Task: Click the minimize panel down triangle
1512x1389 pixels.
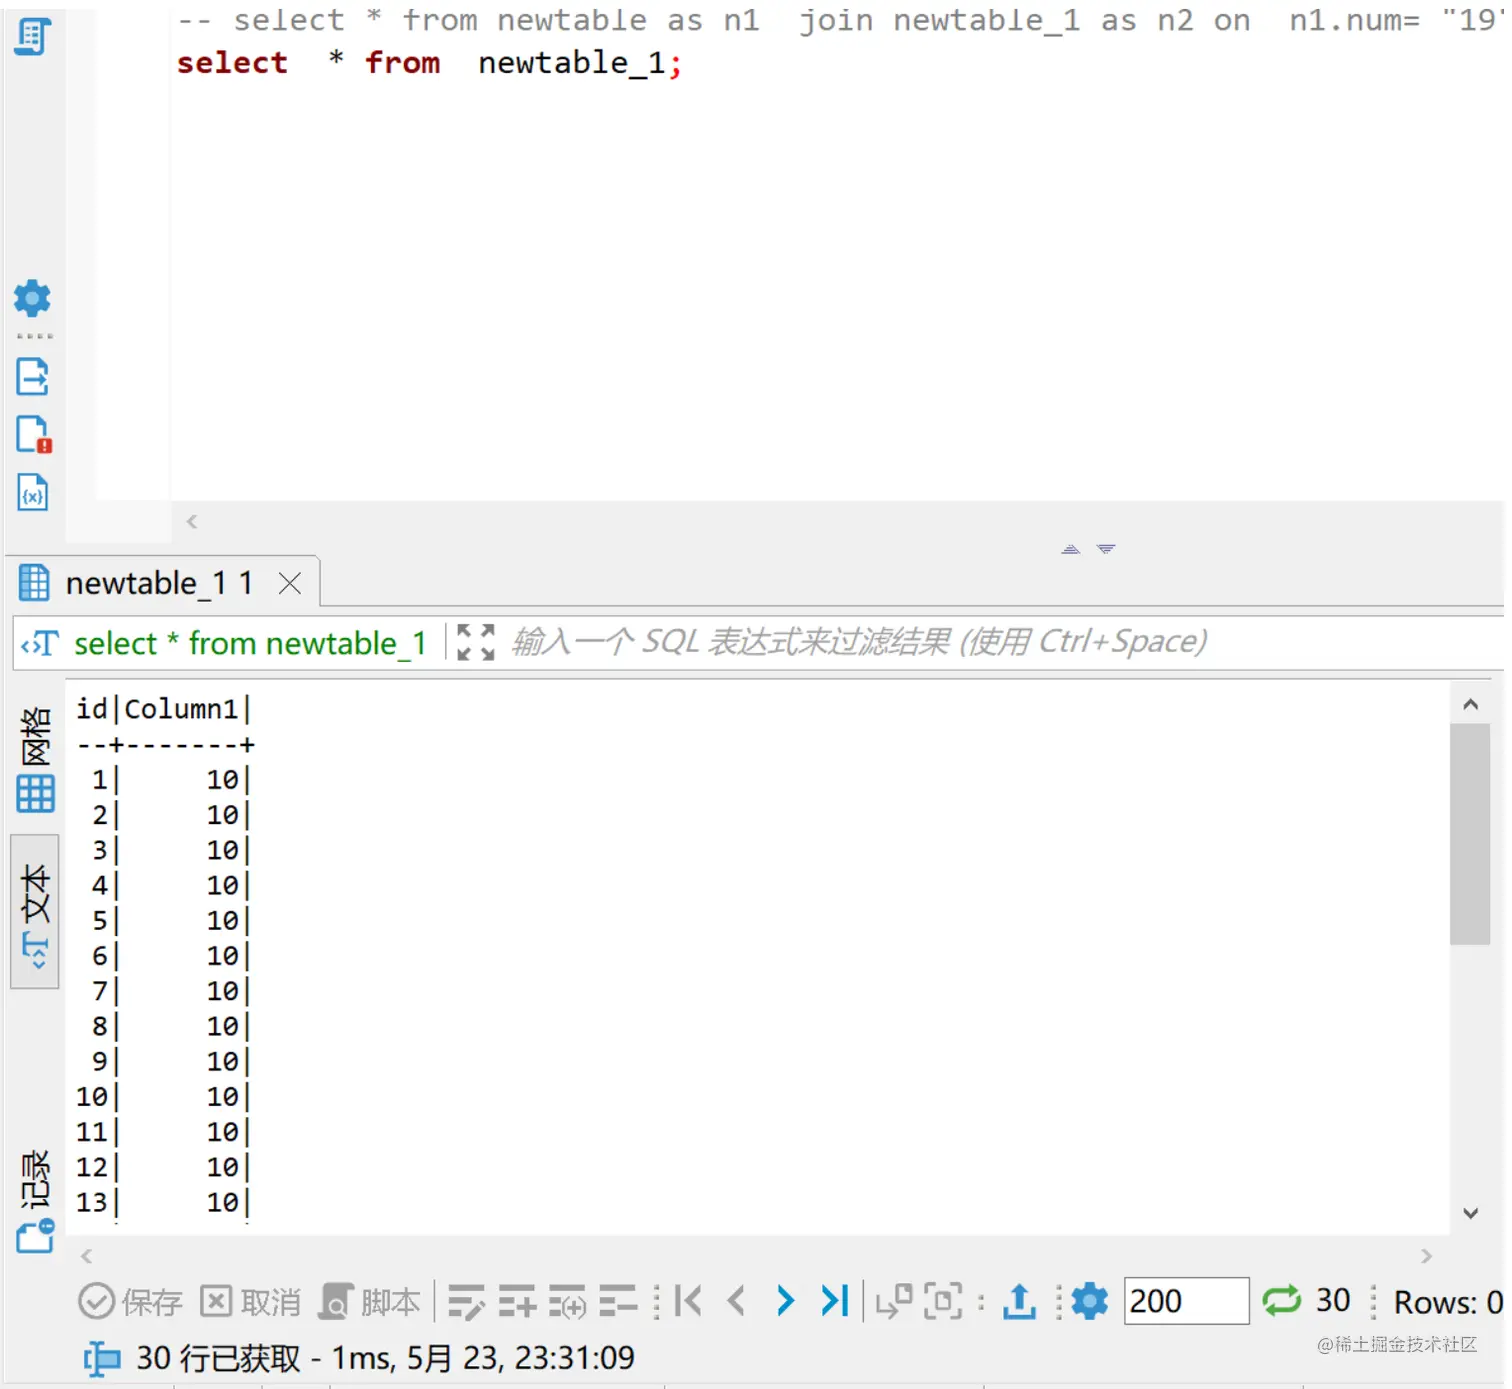Action: [1105, 549]
